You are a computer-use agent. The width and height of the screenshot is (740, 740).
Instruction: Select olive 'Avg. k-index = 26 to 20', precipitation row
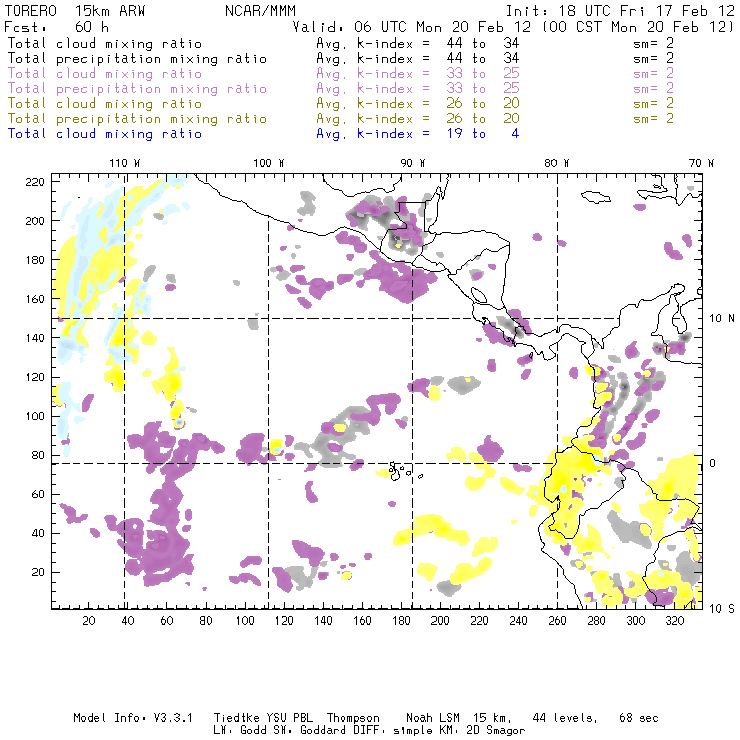pos(418,118)
